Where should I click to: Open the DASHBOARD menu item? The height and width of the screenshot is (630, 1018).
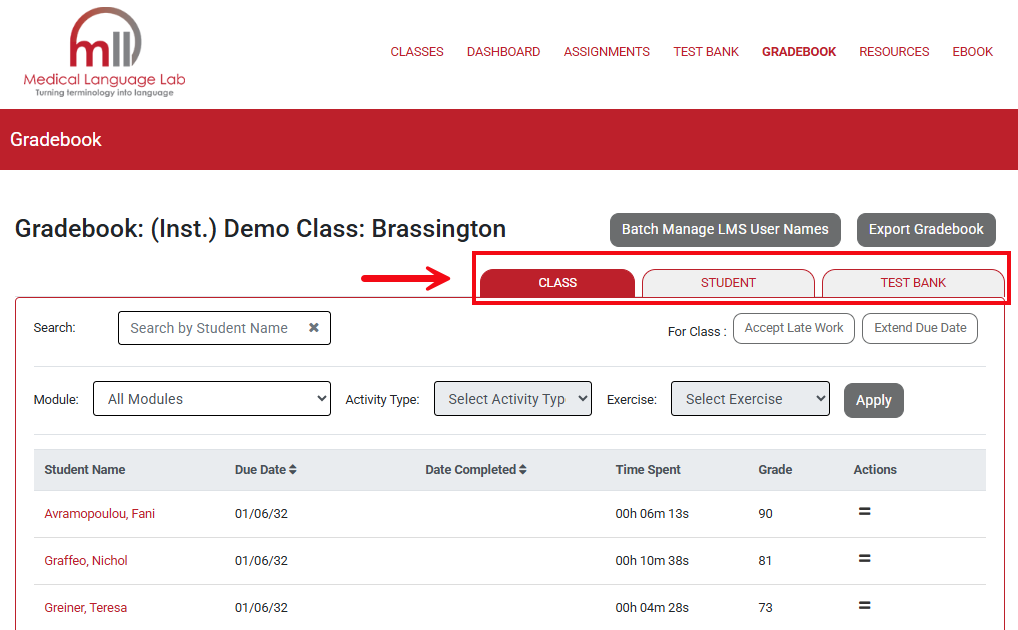[x=503, y=51]
